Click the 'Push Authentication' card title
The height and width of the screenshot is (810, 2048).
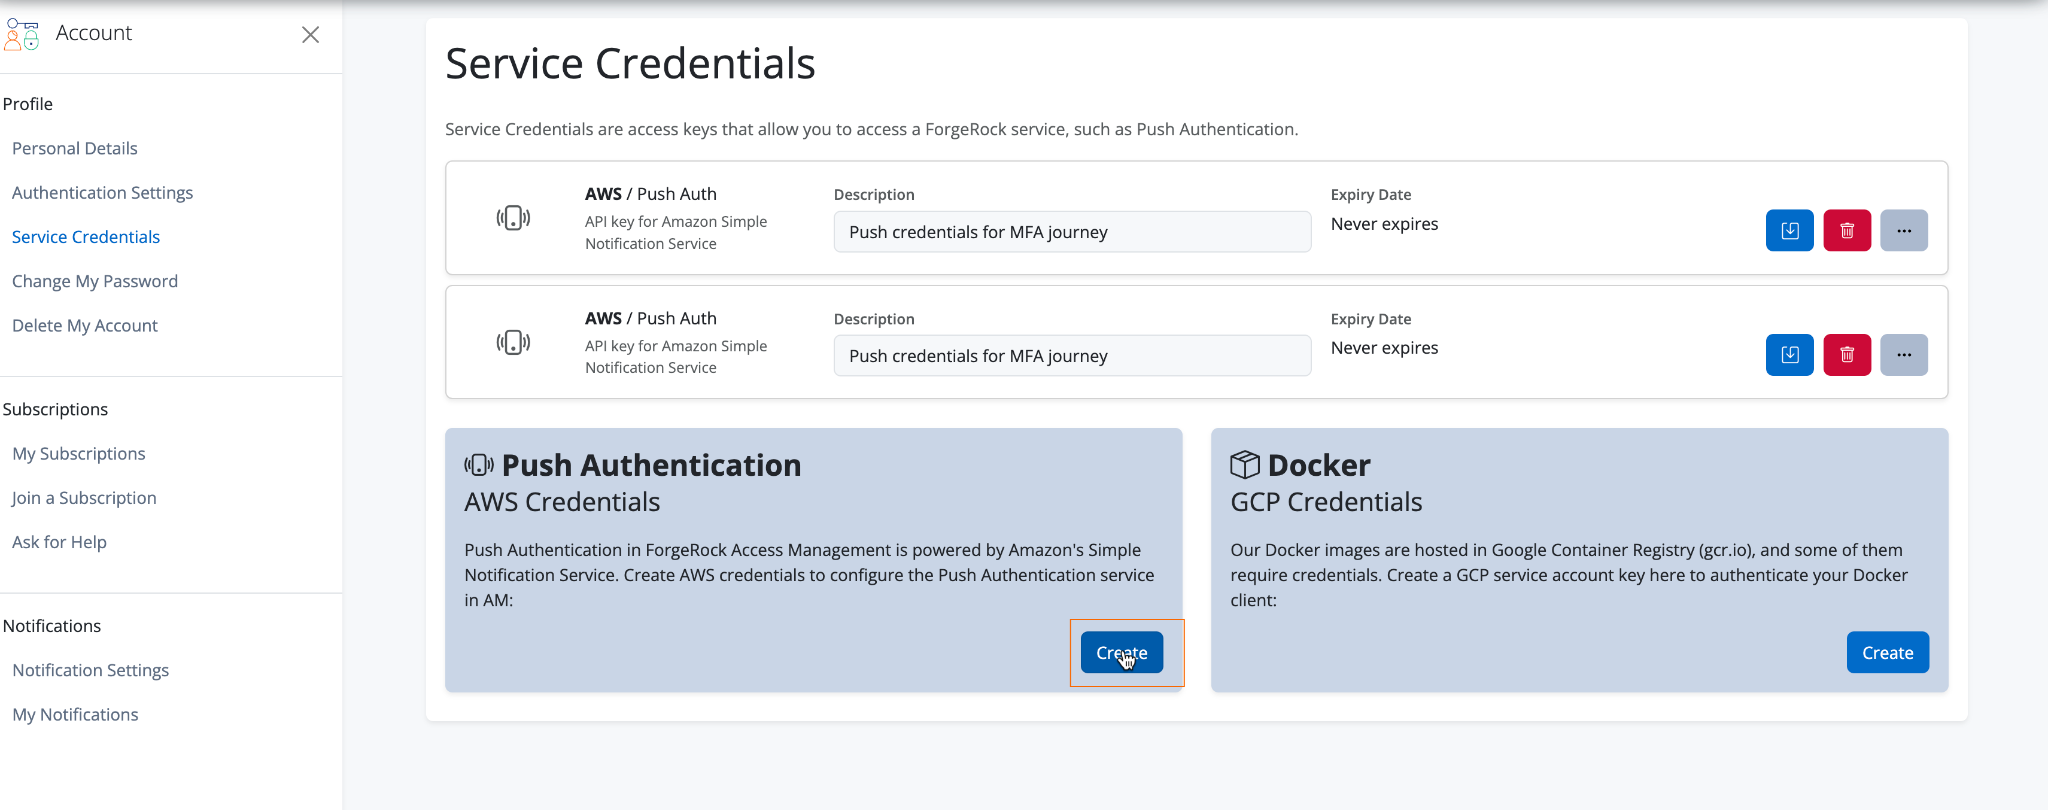tap(651, 465)
